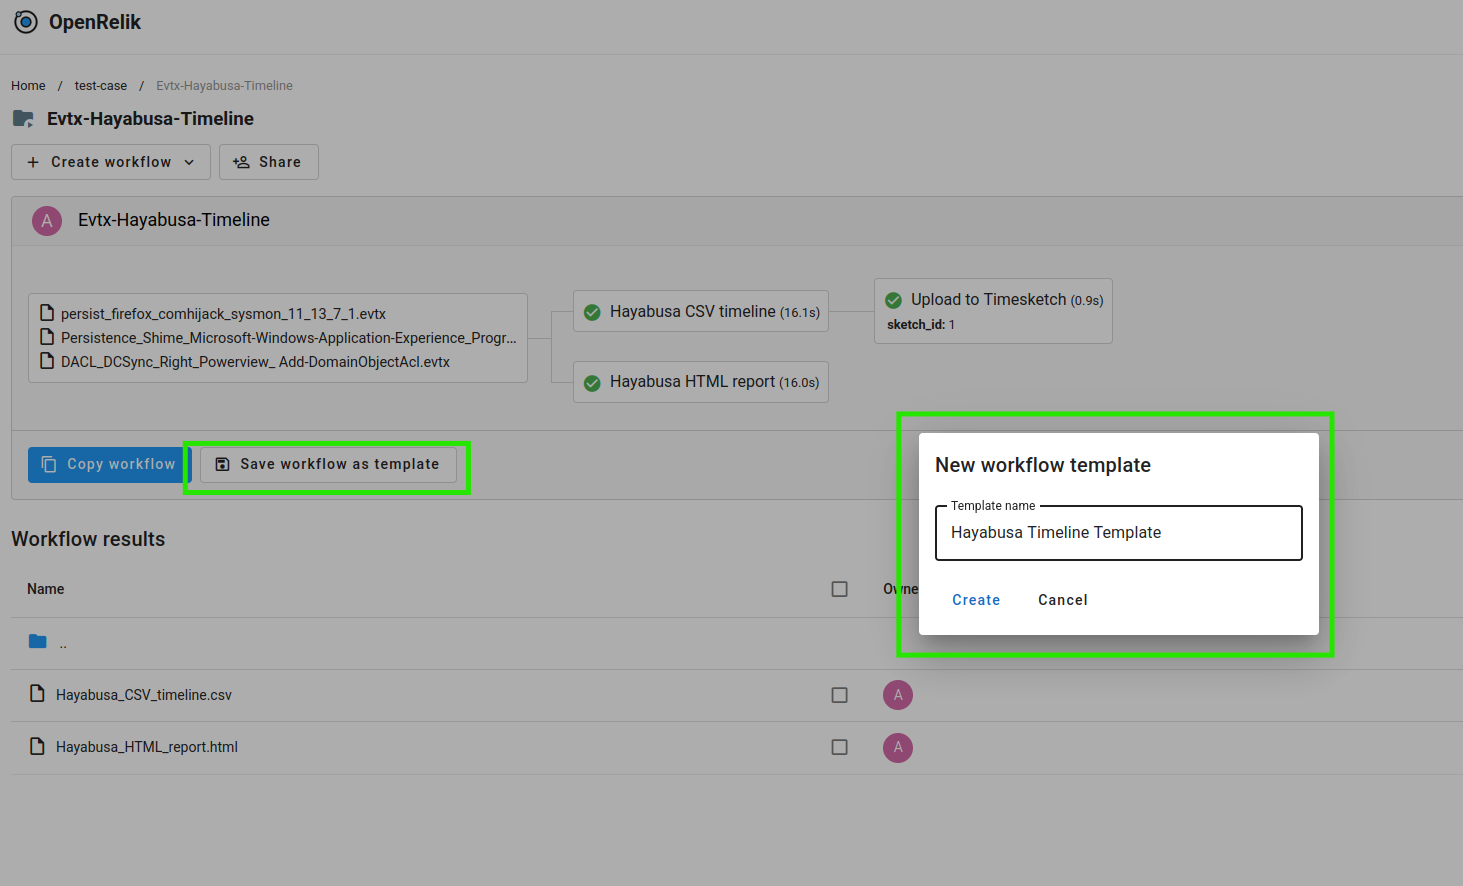Click the save icon in Save workflow as template
Screen dimensions: 1463x886
223,464
